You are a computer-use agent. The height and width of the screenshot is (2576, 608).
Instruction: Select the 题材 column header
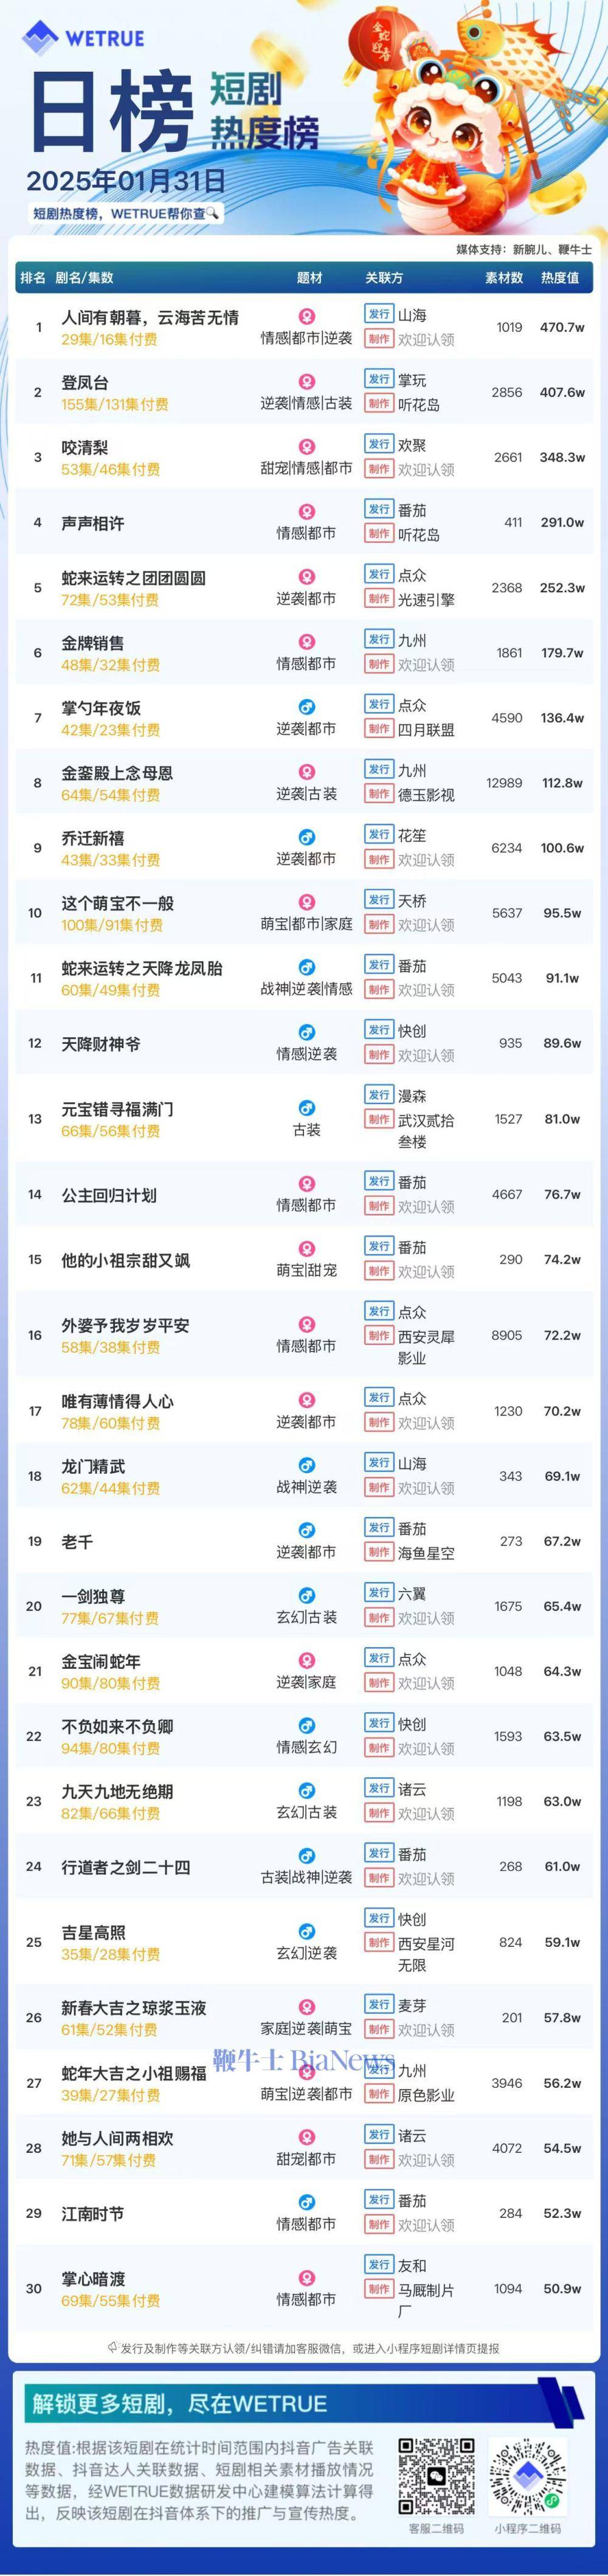310,278
